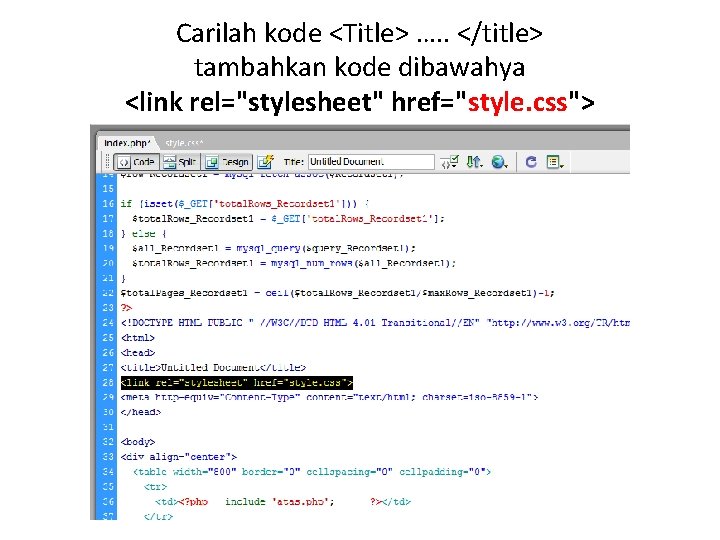Select the index.php document tab

(x=127, y=143)
